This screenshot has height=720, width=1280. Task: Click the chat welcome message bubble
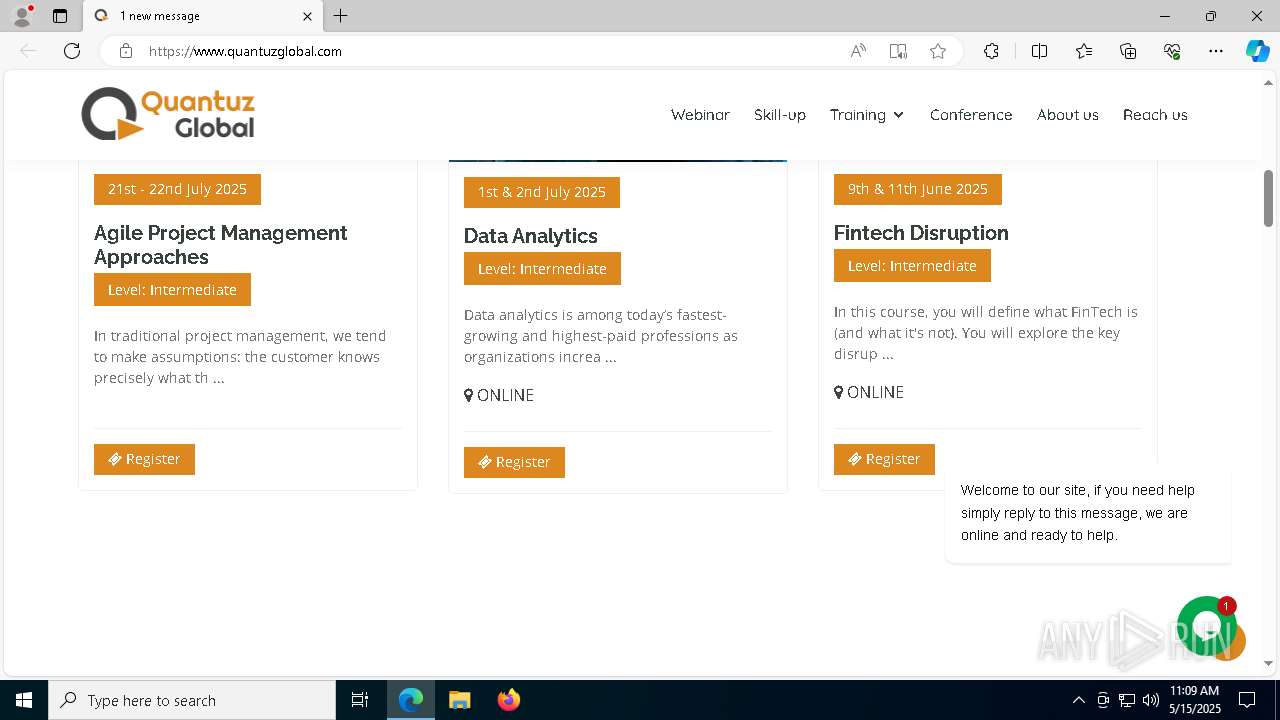1088,513
